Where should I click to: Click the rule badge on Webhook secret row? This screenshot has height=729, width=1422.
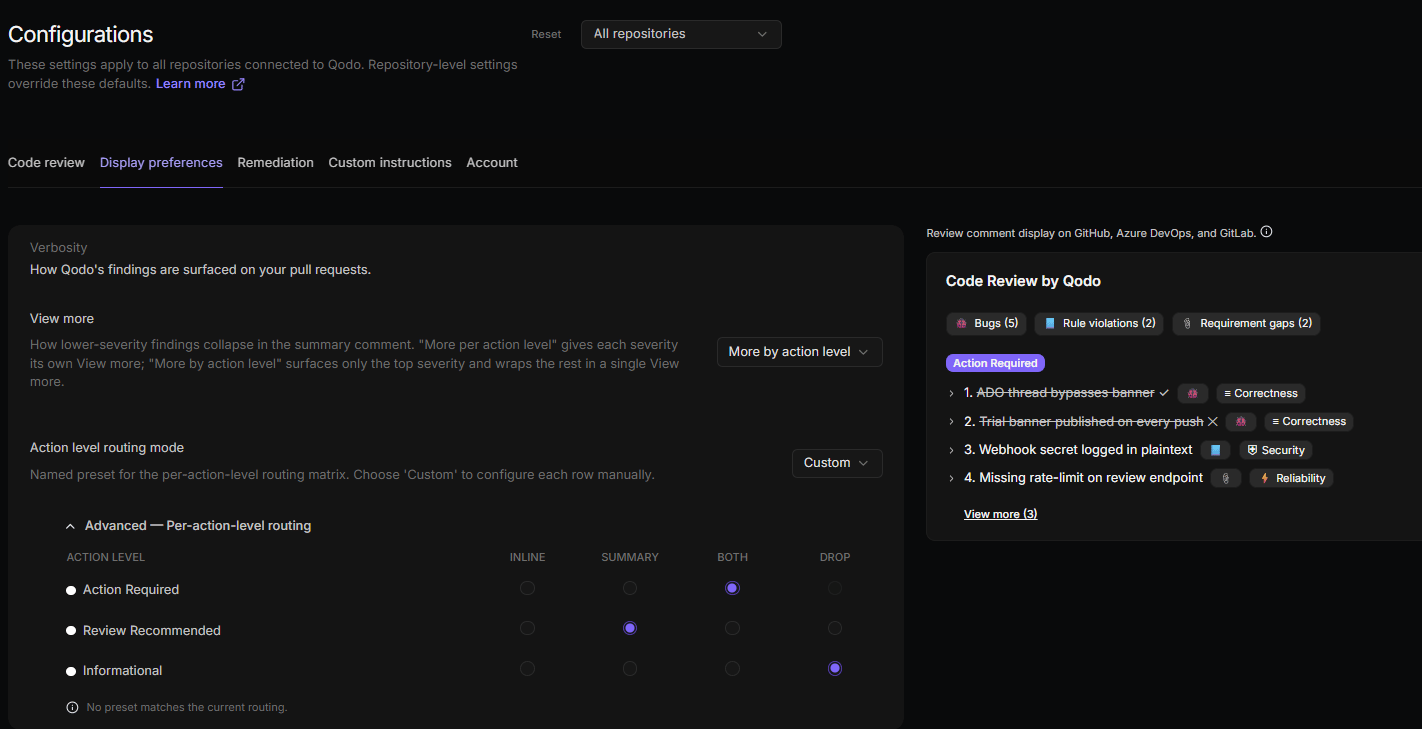click(x=1215, y=450)
